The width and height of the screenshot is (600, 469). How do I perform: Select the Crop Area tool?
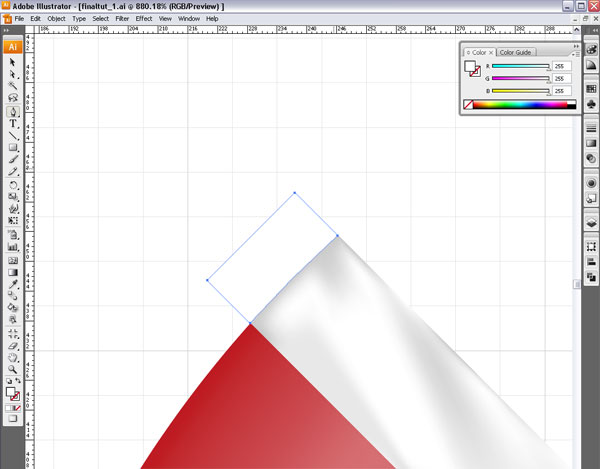[13, 334]
